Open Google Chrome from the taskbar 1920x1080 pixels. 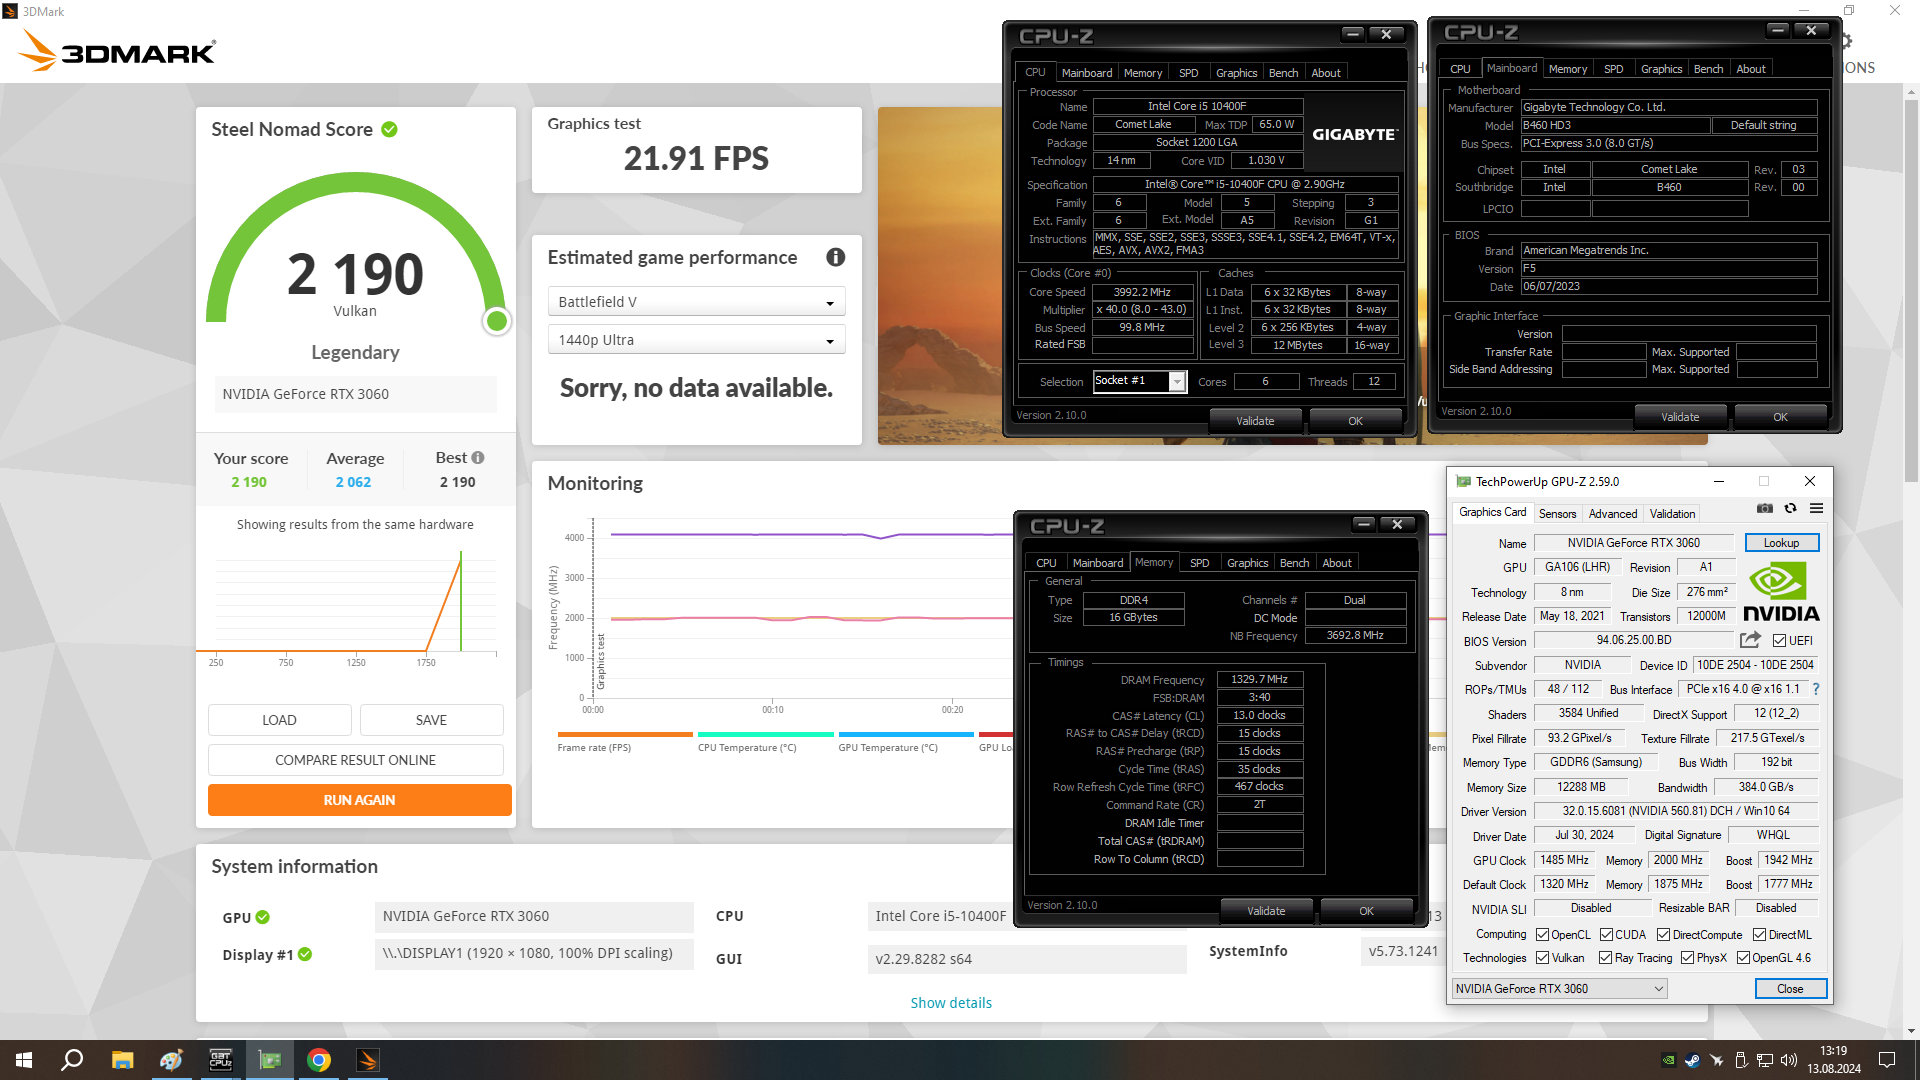pyautogui.click(x=319, y=1060)
